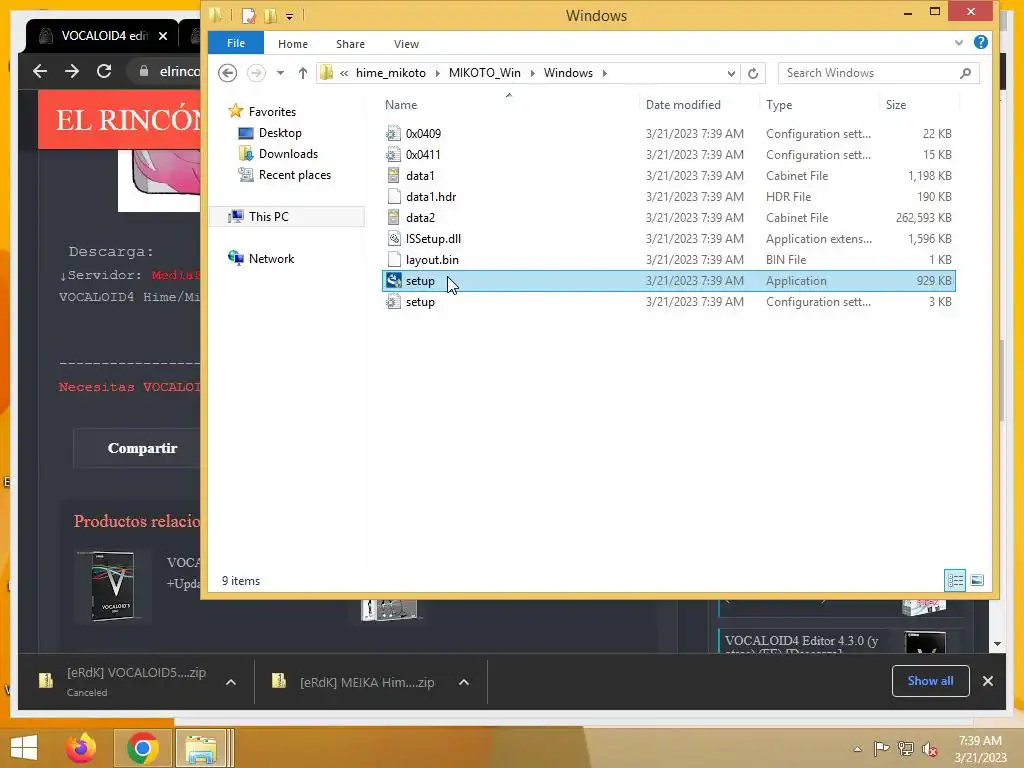Image resolution: width=1024 pixels, height=768 pixels.
Task: Open Windows Start button
Action: [x=24, y=748]
